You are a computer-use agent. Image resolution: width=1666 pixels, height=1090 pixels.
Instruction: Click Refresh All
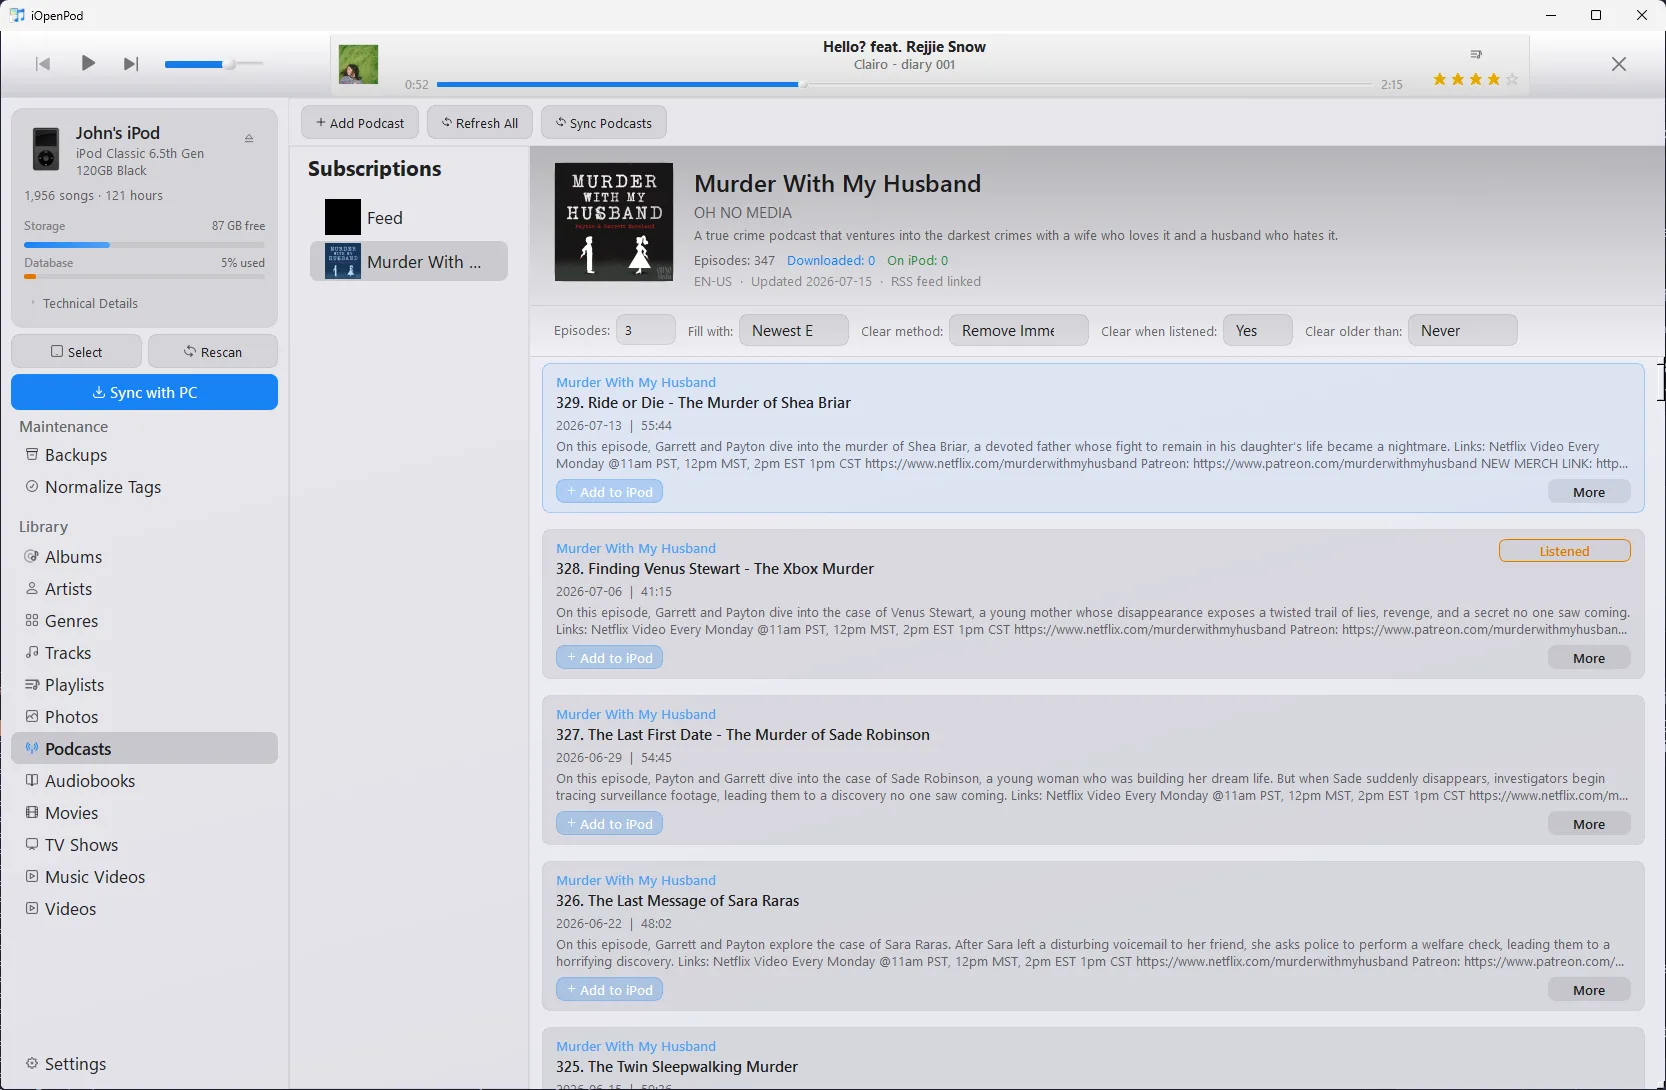[x=480, y=123]
